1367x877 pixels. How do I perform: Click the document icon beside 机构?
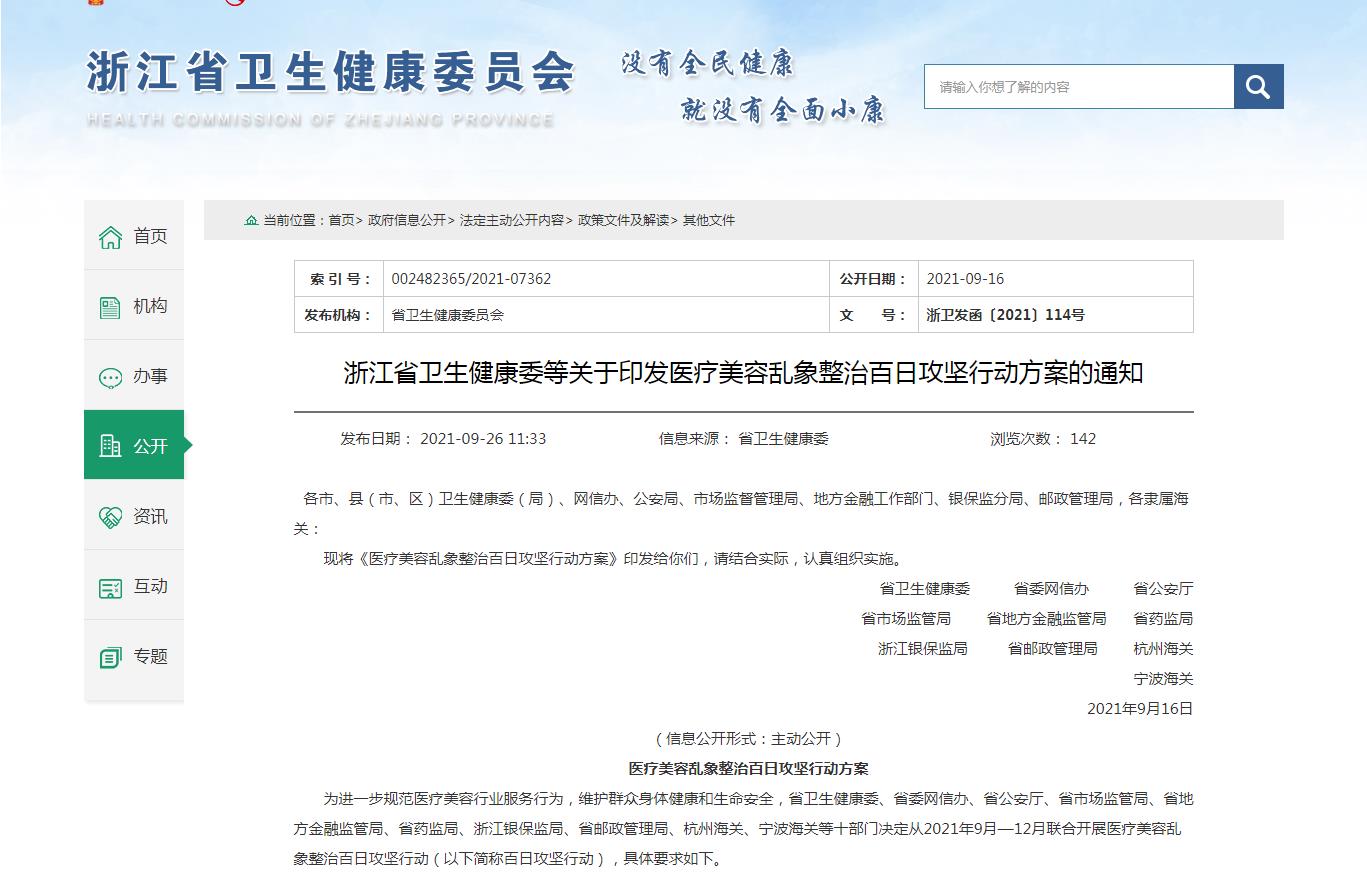click(x=110, y=307)
